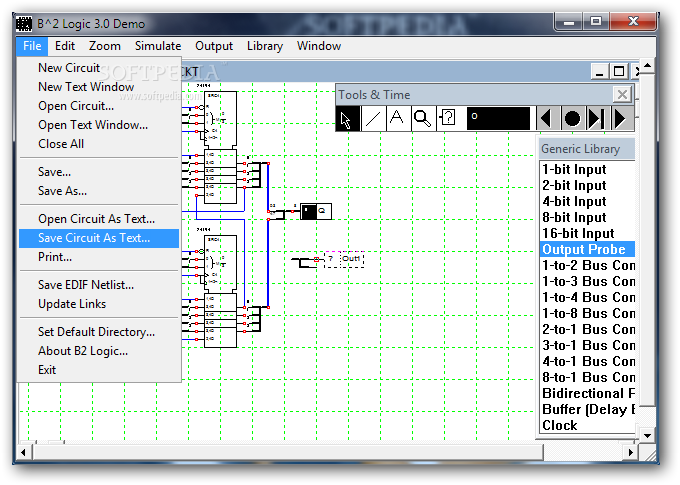680x485 pixels.
Task: Open the Edit menu
Action: click(65, 46)
